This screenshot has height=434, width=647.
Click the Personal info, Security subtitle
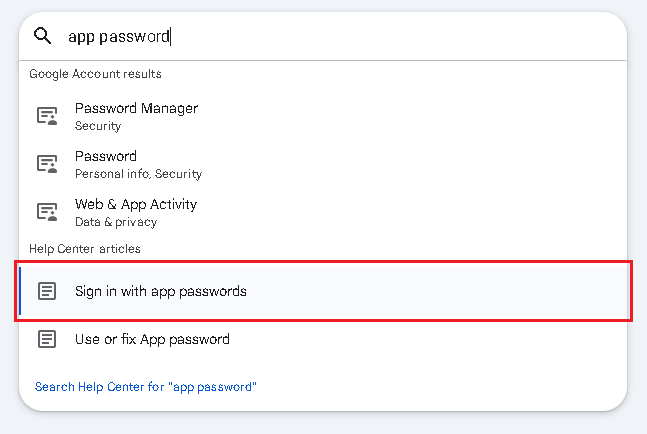(138, 174)
